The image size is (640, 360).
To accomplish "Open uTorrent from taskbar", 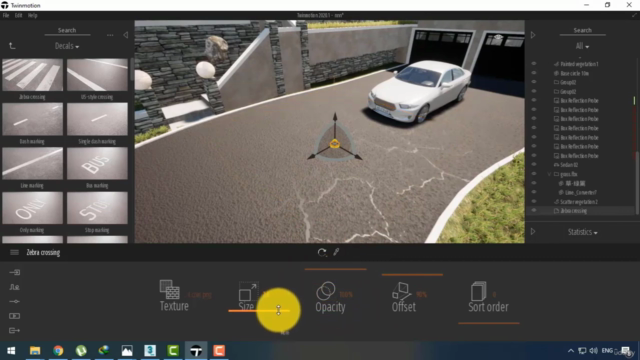I will click(x=81, y=351).
